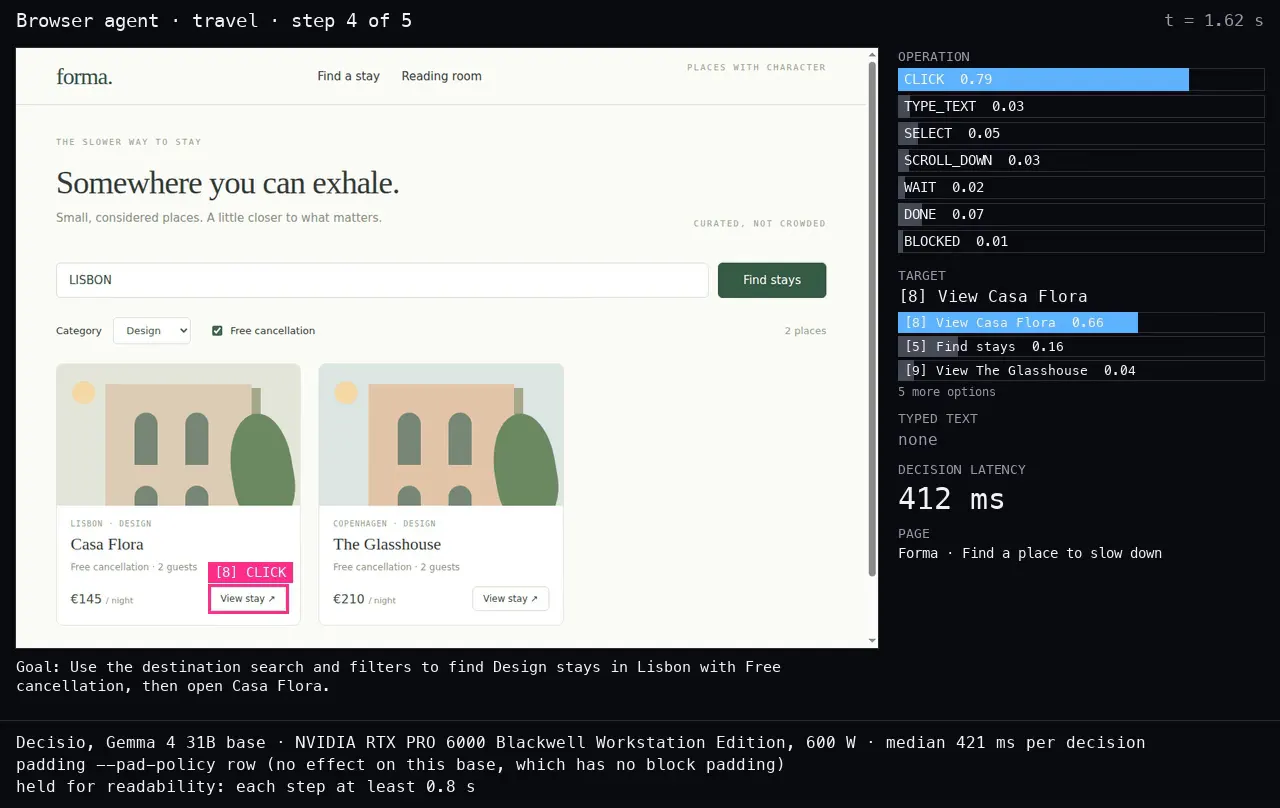
Task: Select the Casa Flora building illustration
Action: tap(179, 435)
